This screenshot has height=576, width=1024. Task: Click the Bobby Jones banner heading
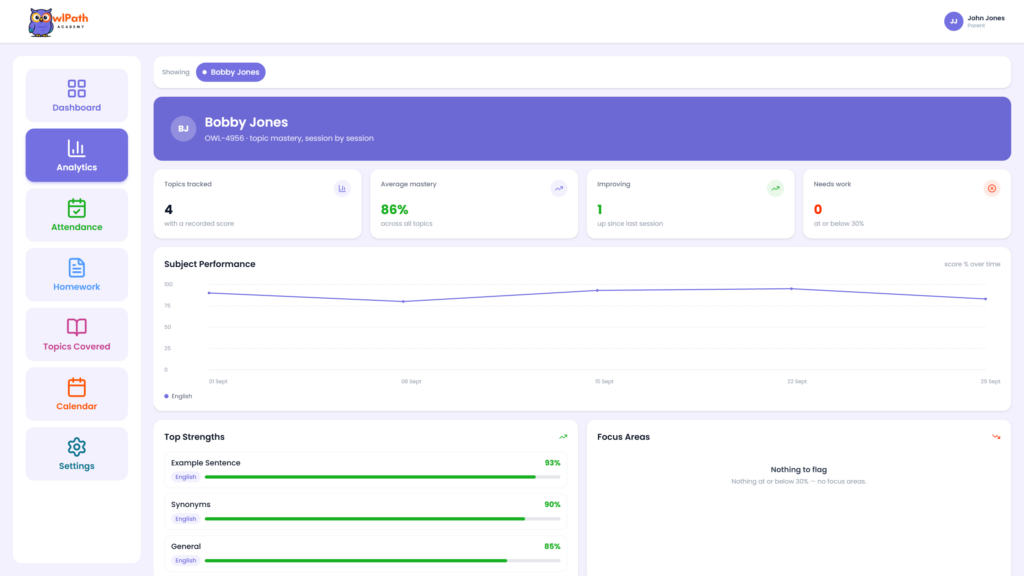(x=246, y=122)
